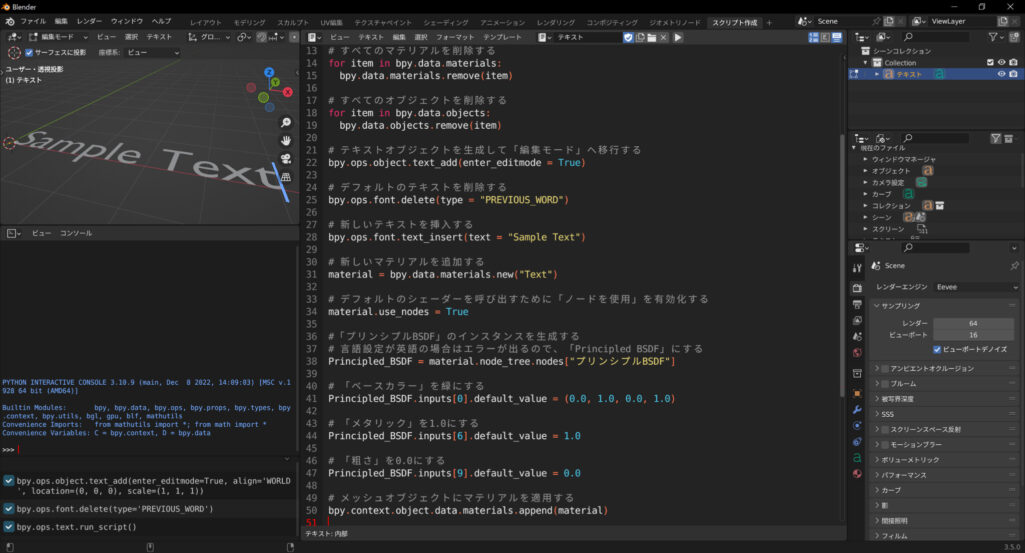Hide the テキスト object via its eye icon
This screenshot has width=1025, height=553.
coord(1001,75)
